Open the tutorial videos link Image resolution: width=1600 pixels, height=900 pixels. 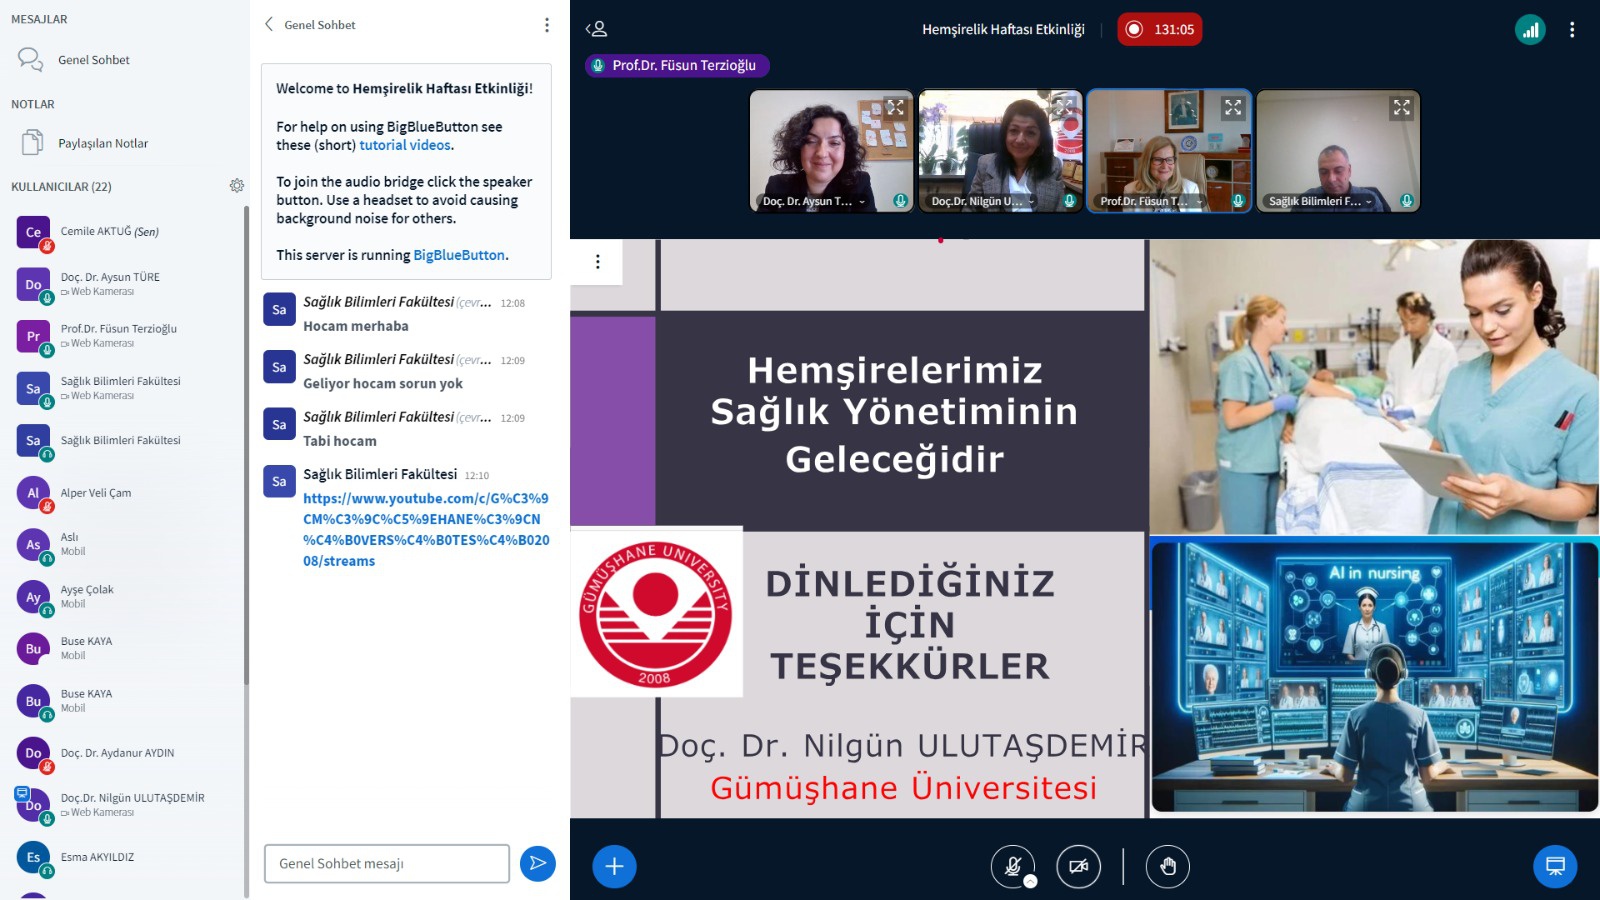(x=405, y=145)
